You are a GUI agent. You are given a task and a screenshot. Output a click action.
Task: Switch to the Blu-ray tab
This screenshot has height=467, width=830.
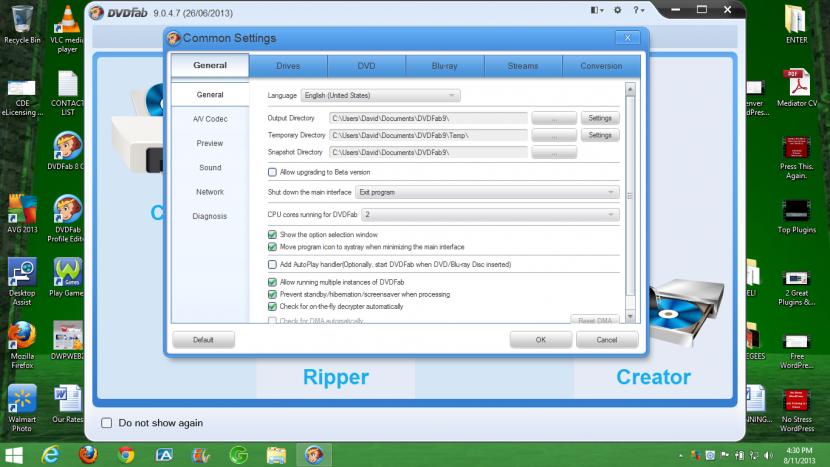point(445,66)
